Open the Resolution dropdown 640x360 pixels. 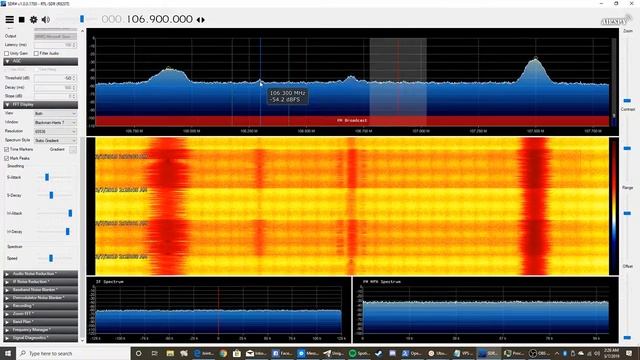click(x=56, y=131)
